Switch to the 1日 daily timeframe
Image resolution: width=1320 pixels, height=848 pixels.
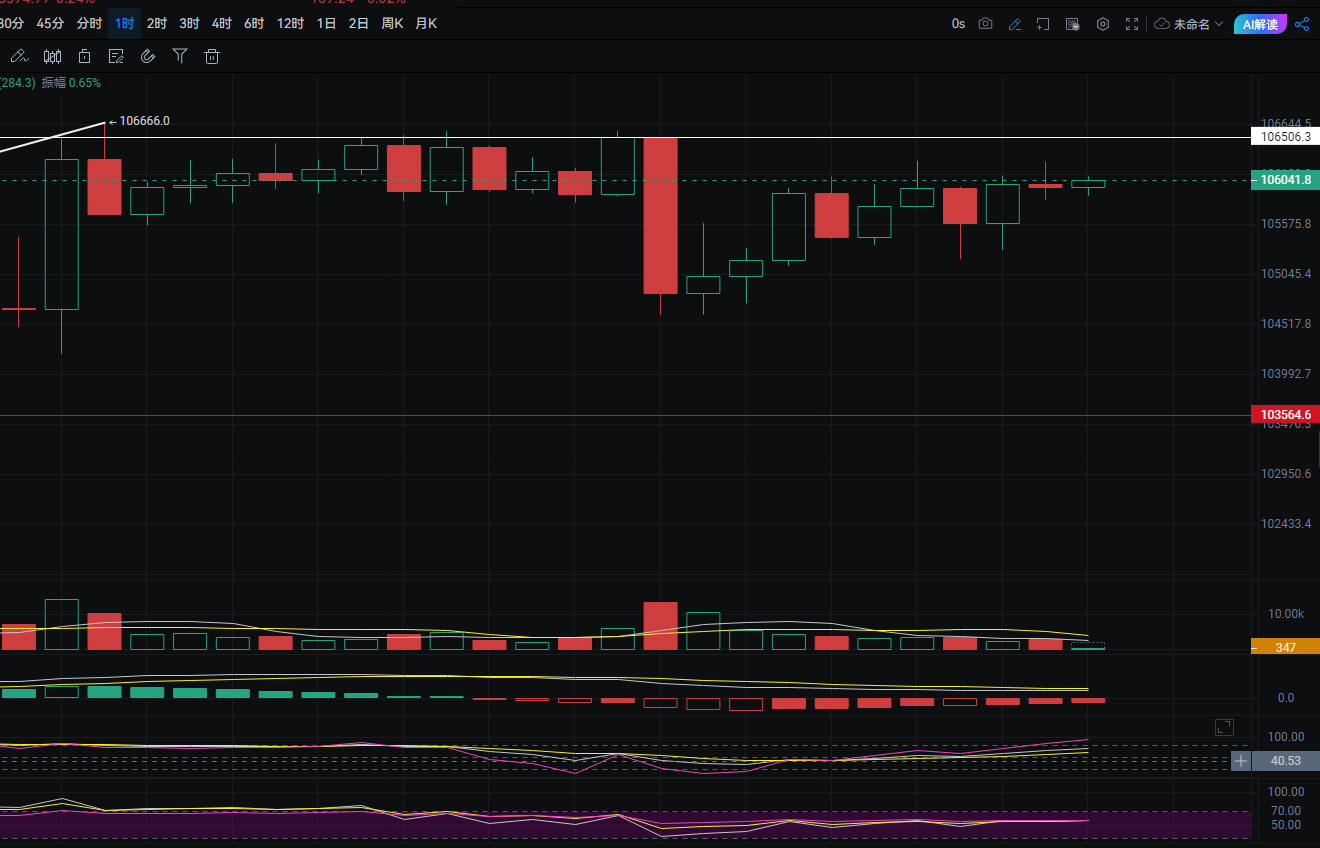click(x=326, y=23)
